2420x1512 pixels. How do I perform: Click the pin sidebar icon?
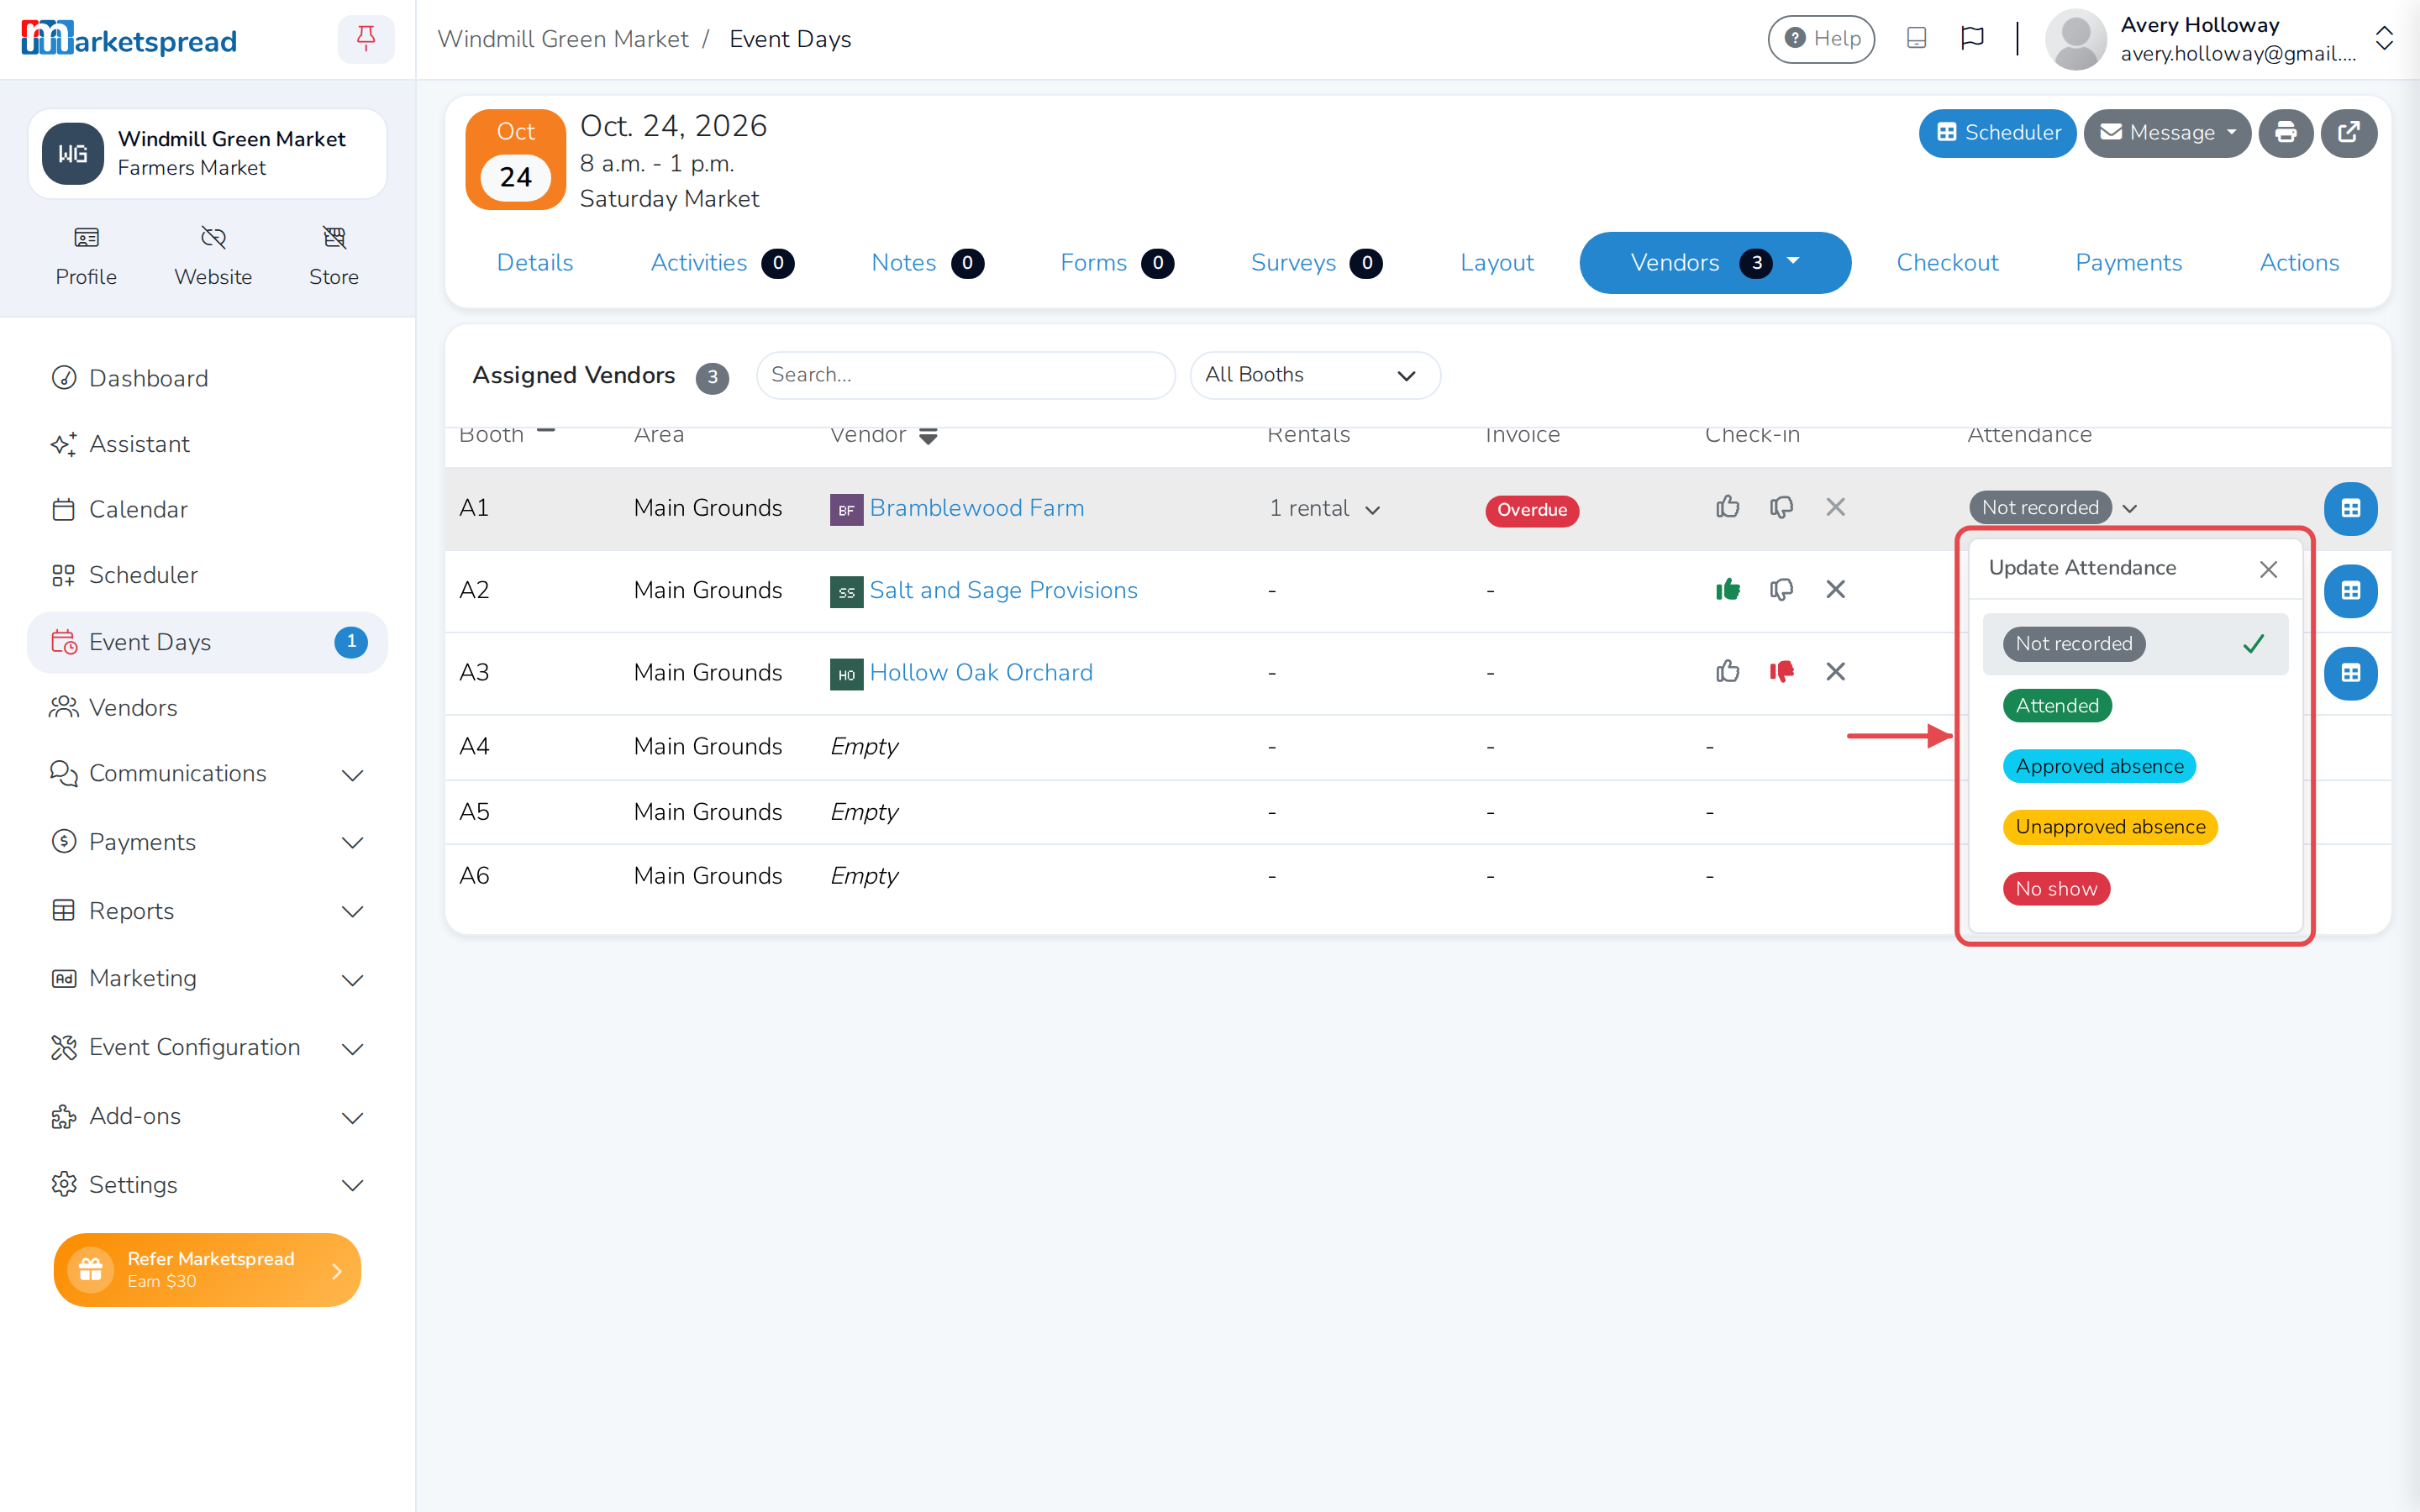coord(366,39)
